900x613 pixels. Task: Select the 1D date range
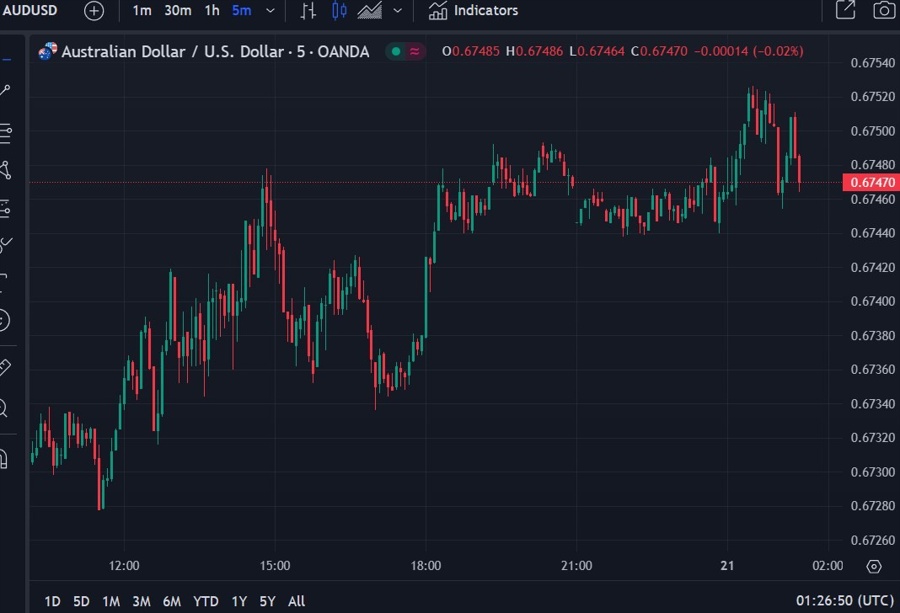pyautogui.click(x=52, y=601)
